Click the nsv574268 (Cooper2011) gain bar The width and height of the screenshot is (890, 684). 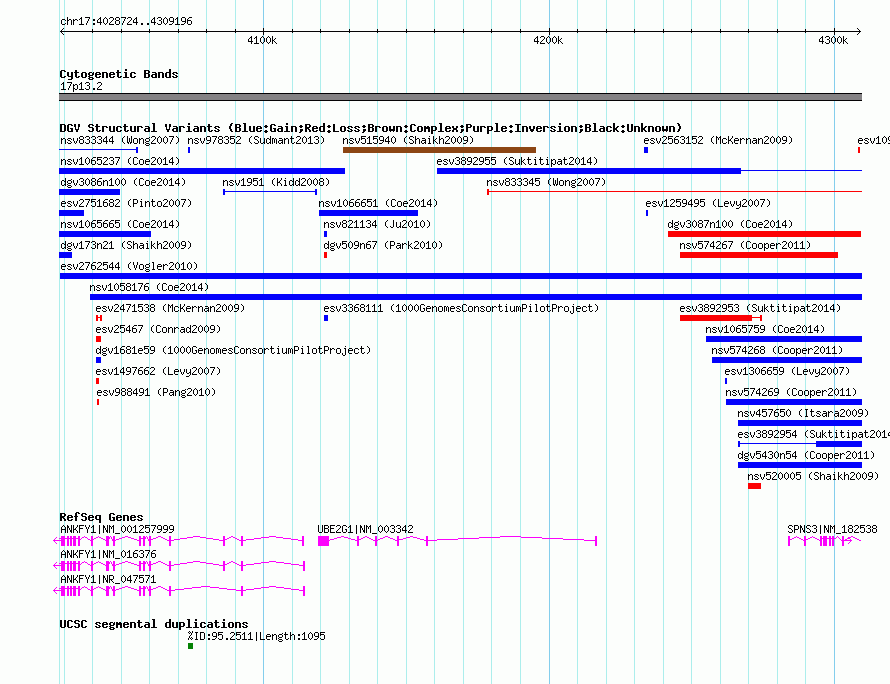point(787,360)
